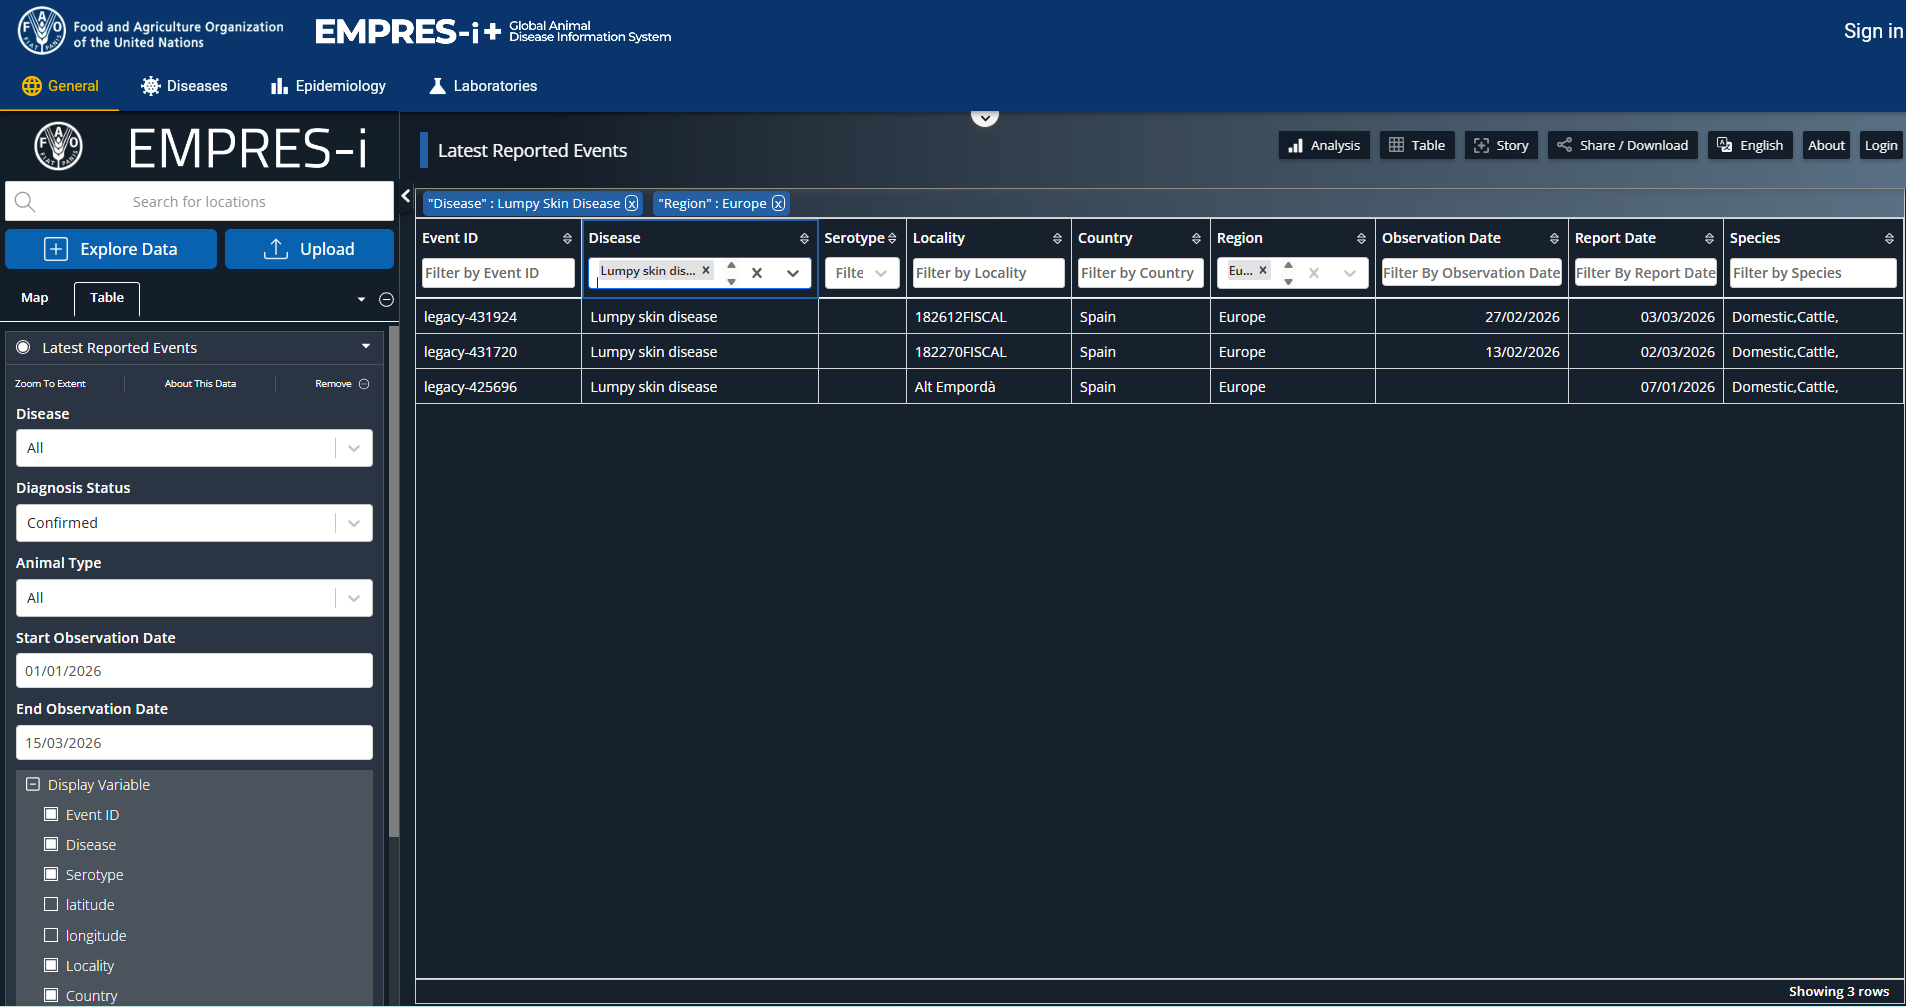Remove the Region Europe filter chip
Viewport: 1906px width, 1007px height.
778,204
